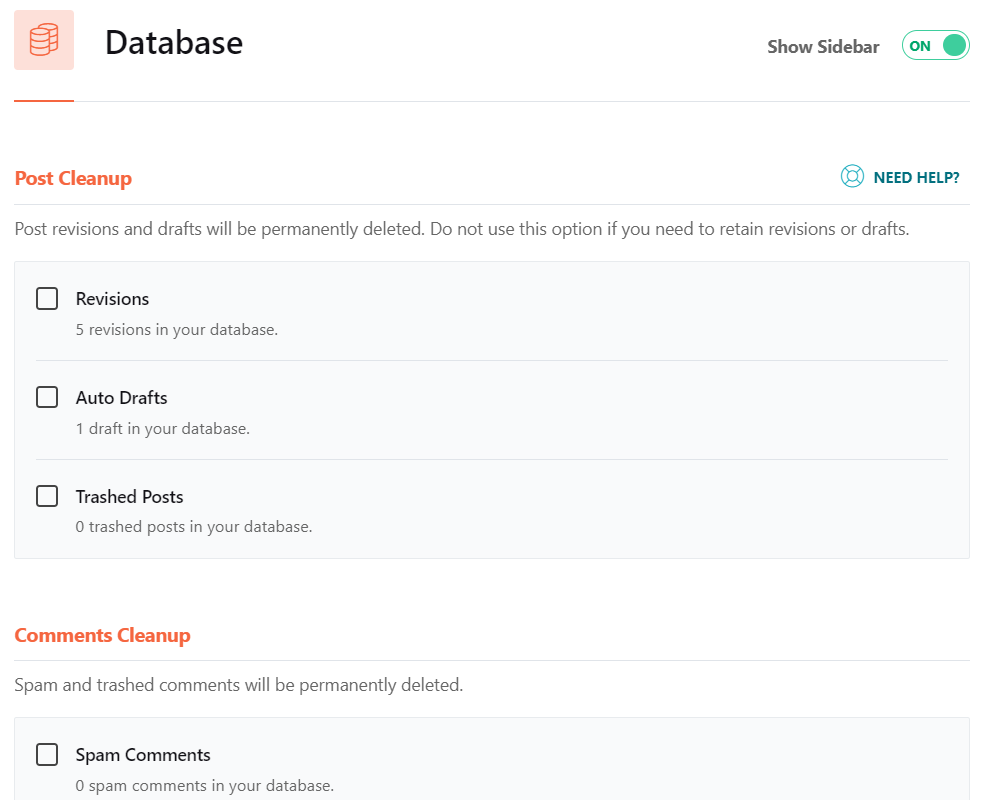982x800 pixels.
Task: Click the Revisions option label
Action: [x=112, y=299]
